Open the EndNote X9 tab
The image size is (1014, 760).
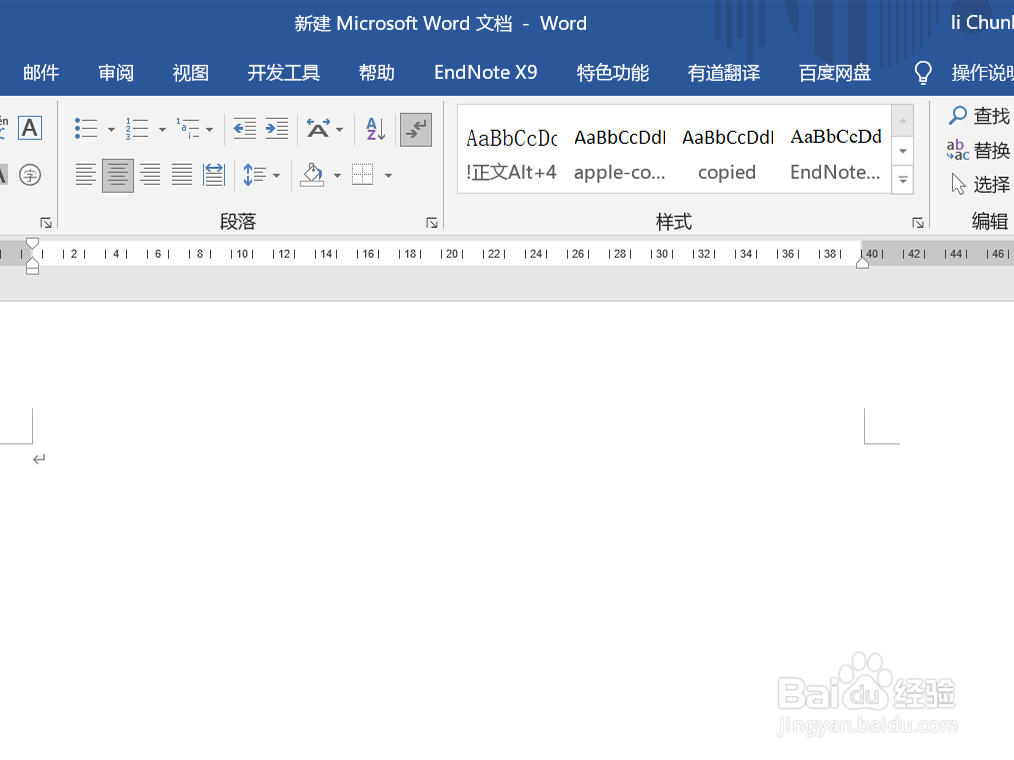486,72
